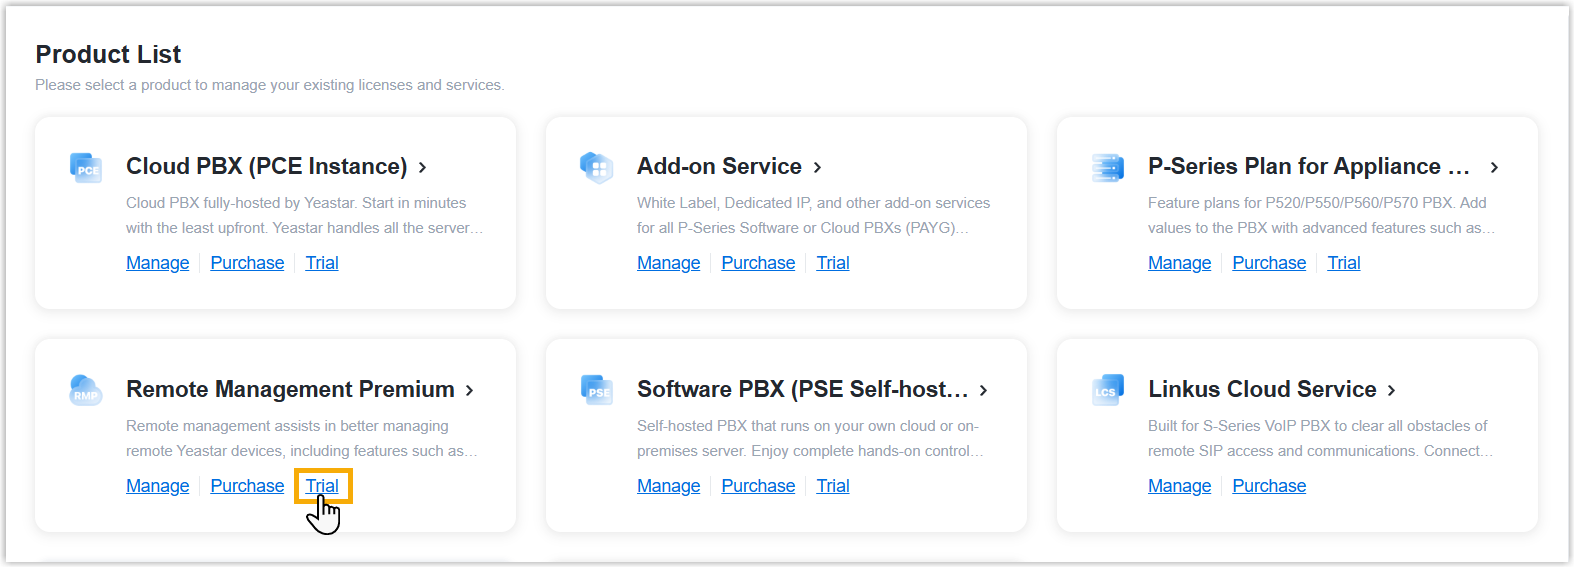Click the Linkus Cloud Service LCS icon
The image size is (1575, 568).
pyautogui.click(x=1107, y=390)
